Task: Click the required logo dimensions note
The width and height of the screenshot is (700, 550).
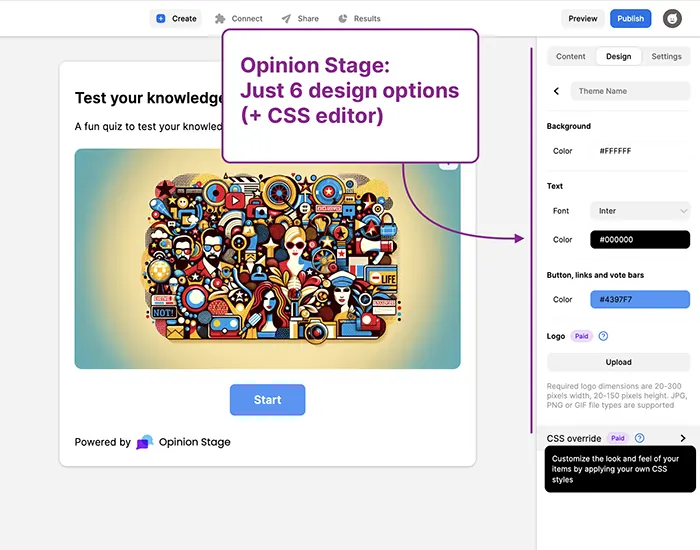Action: pos(617,396)
